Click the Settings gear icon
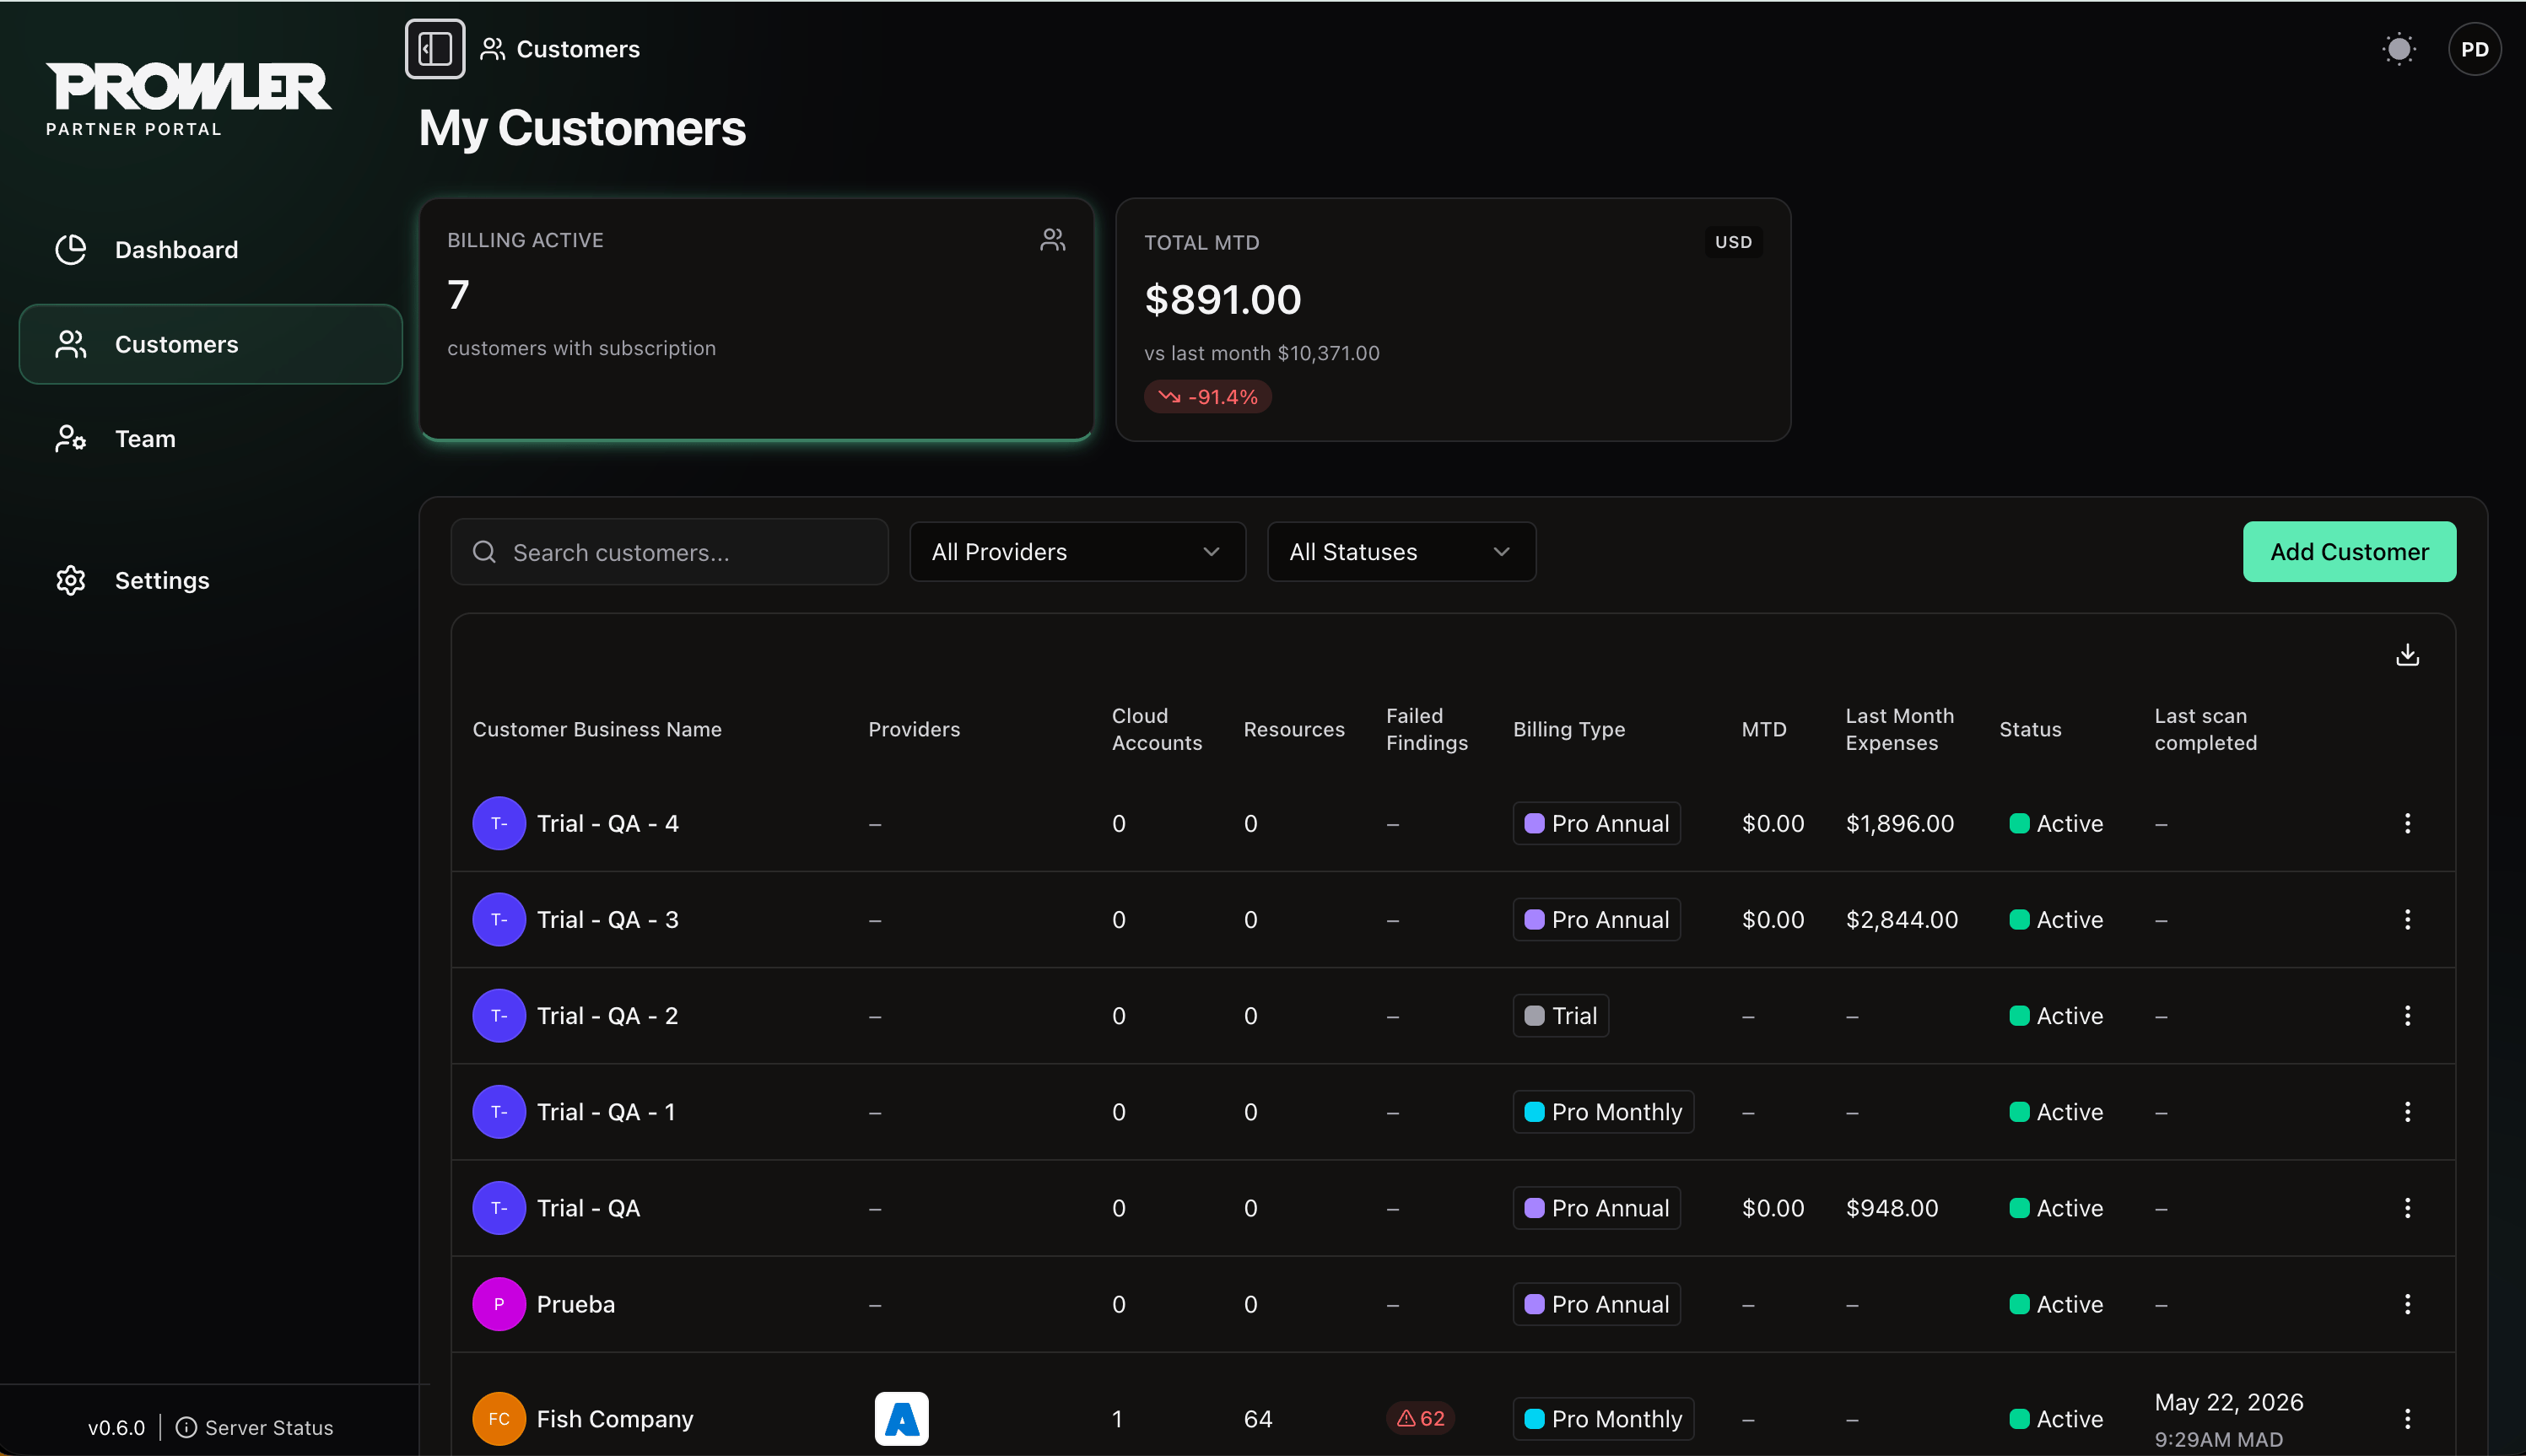The image size is (2526, 1456). pos(70,581)
